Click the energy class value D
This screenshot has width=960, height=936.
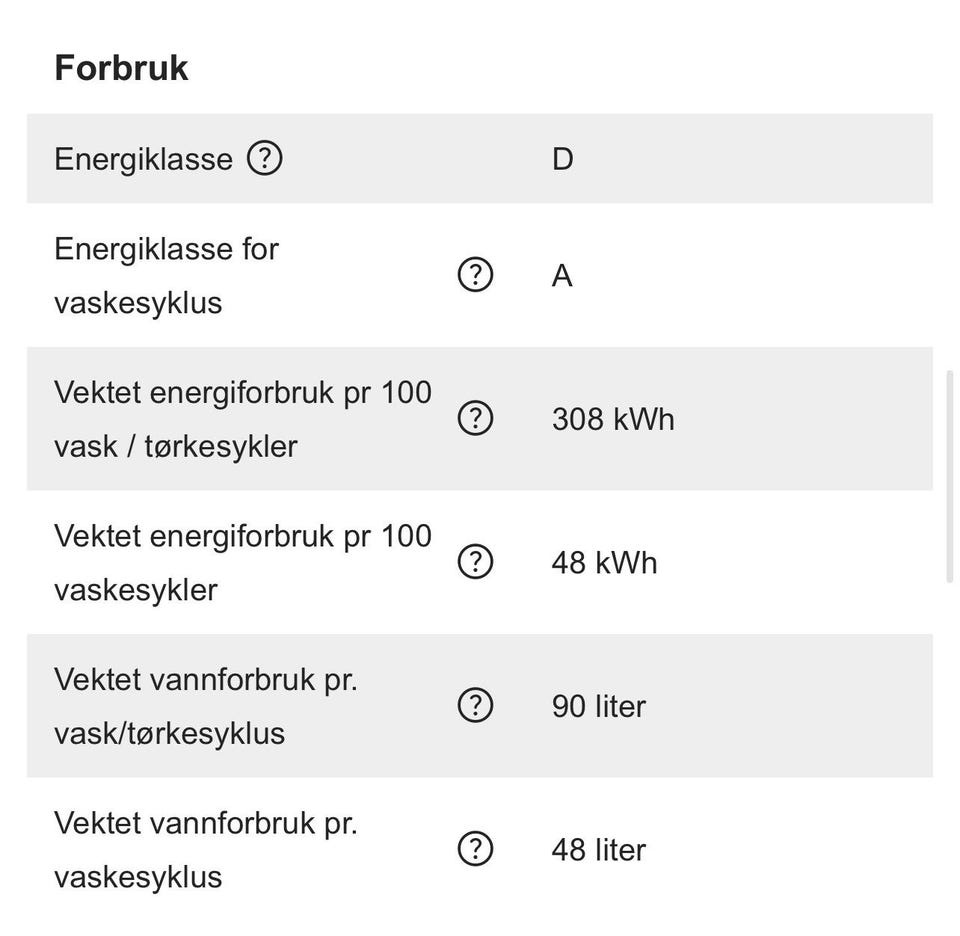(562, 159)
